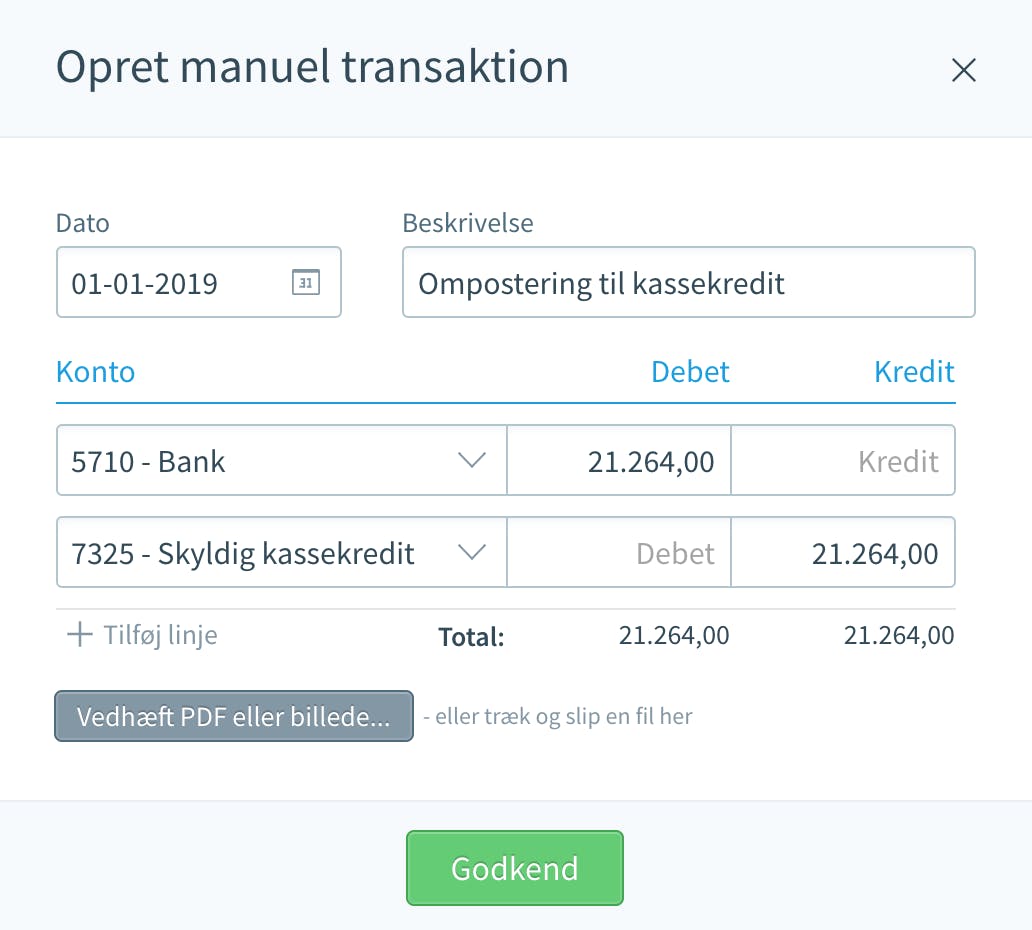Select the Debet amount for Bank row
The image size is (1032, 930).
coord(619,460)
